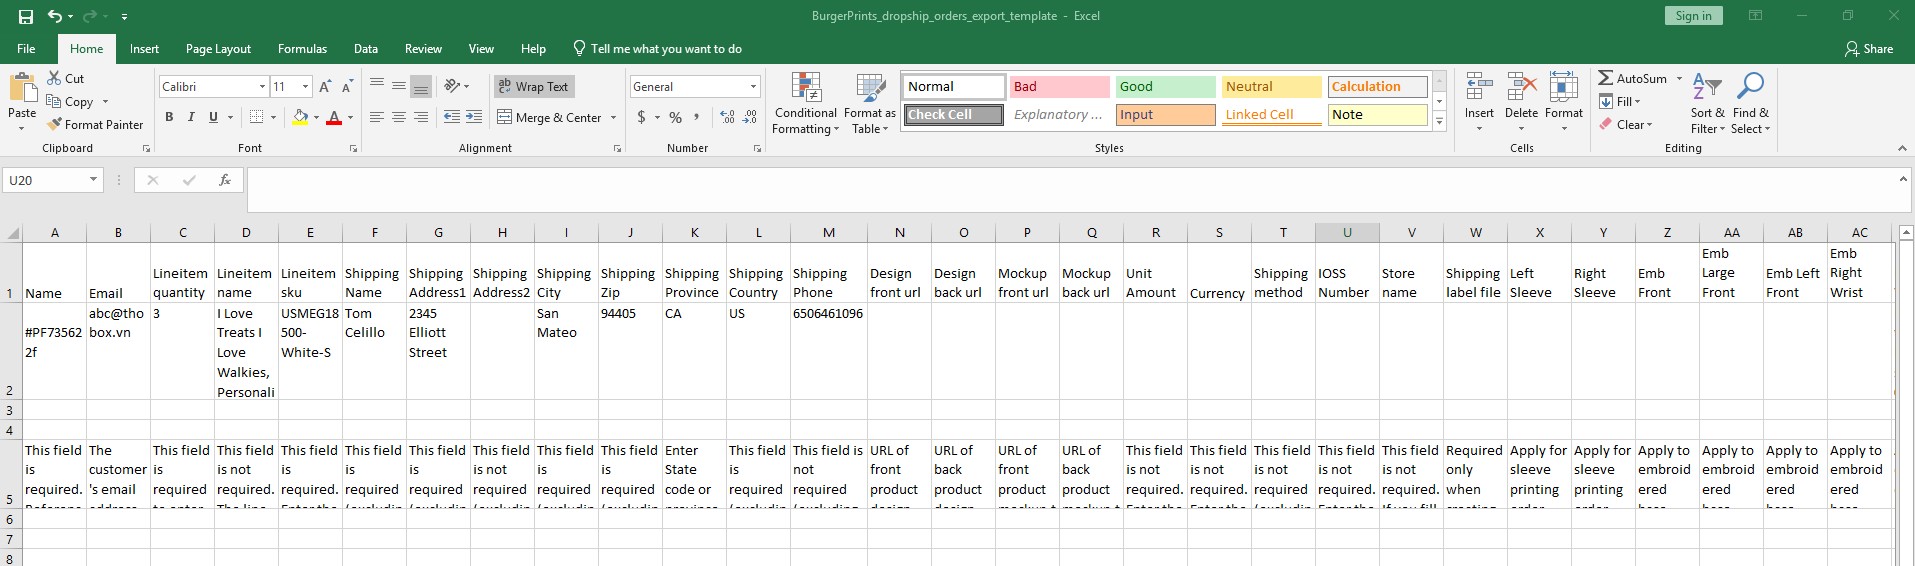Screen dimensions: 1915x566
Task: Click the Format Painter brush icon
Action: point(55,125)
